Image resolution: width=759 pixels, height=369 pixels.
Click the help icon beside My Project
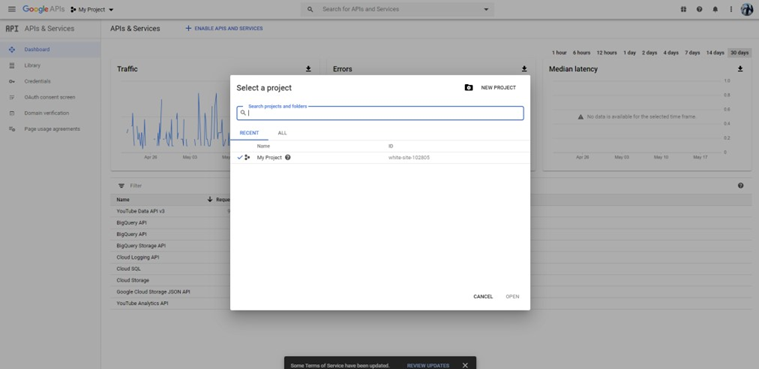point(288,157)
